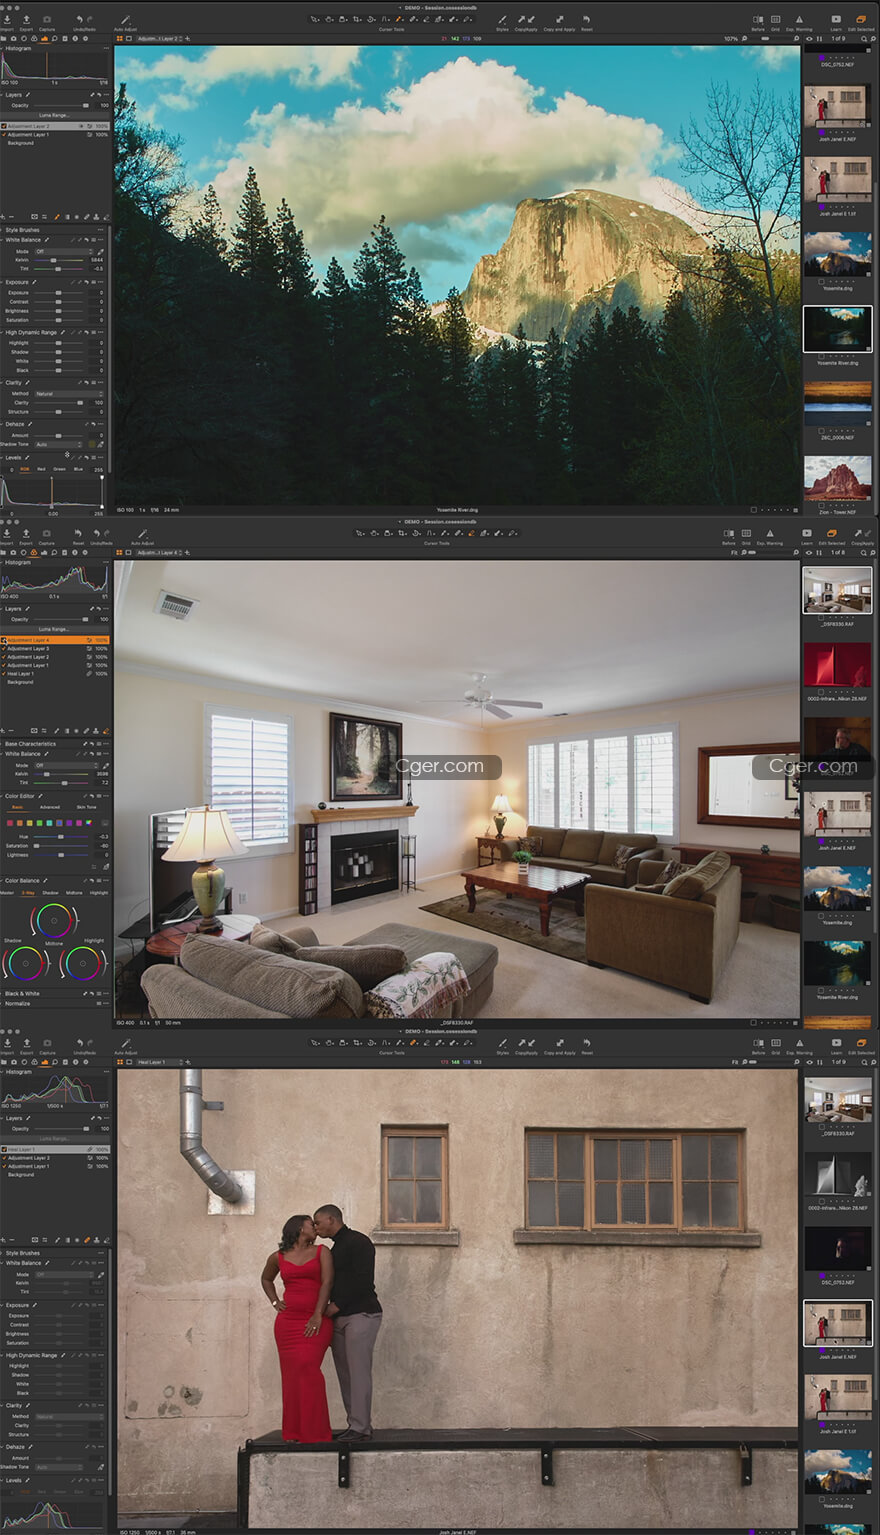Click the Import icon in the couple portrait window
The width and height of the screenshot is (880, 1535).
(7, 1043)
